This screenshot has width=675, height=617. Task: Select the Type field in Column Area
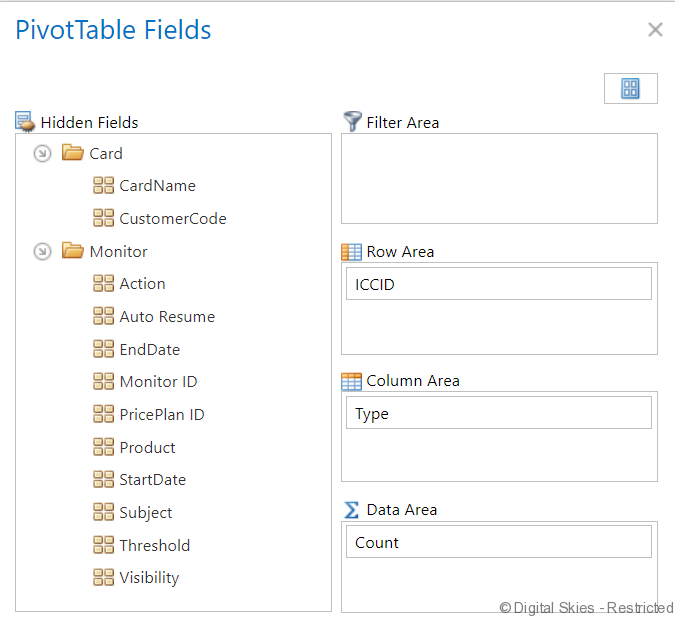pyautogui.click(x=498, y=413)
